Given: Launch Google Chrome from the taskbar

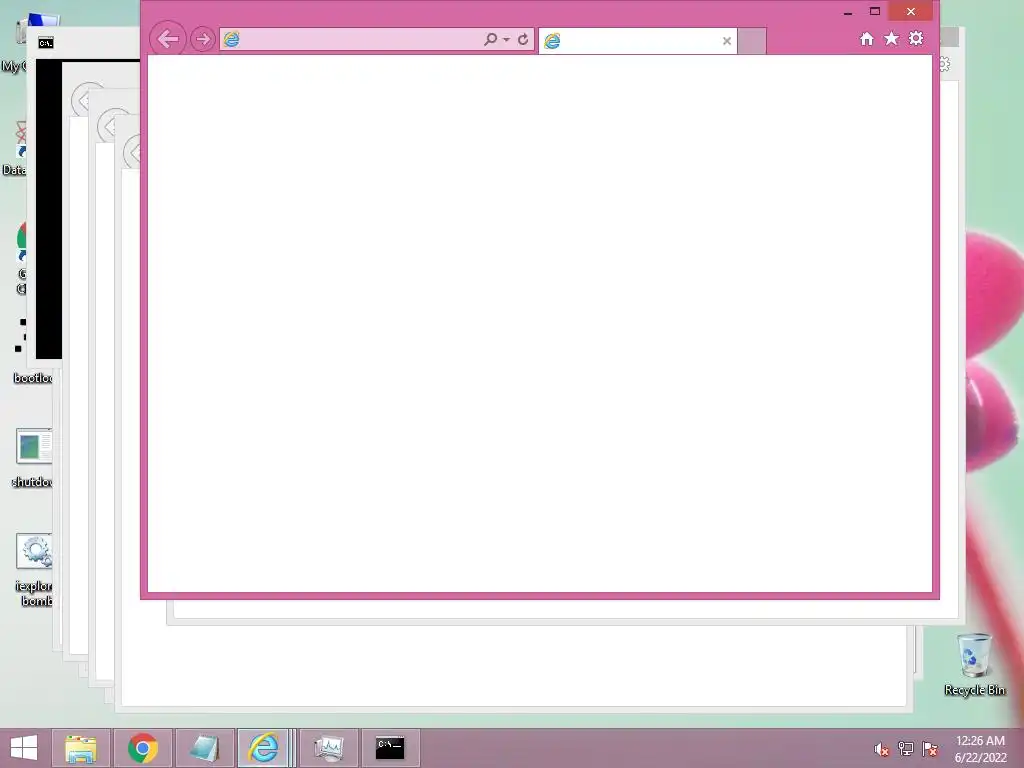Looking at the screenshot, I should pos(143,748).
